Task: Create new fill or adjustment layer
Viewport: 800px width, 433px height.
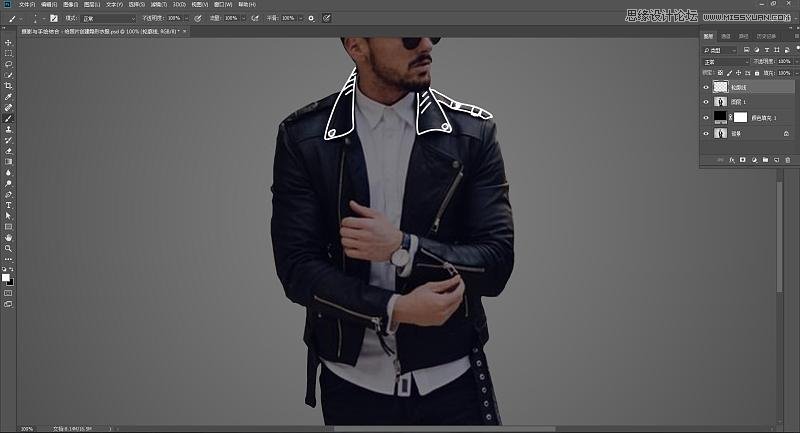Action: click(x=754, y=160)
